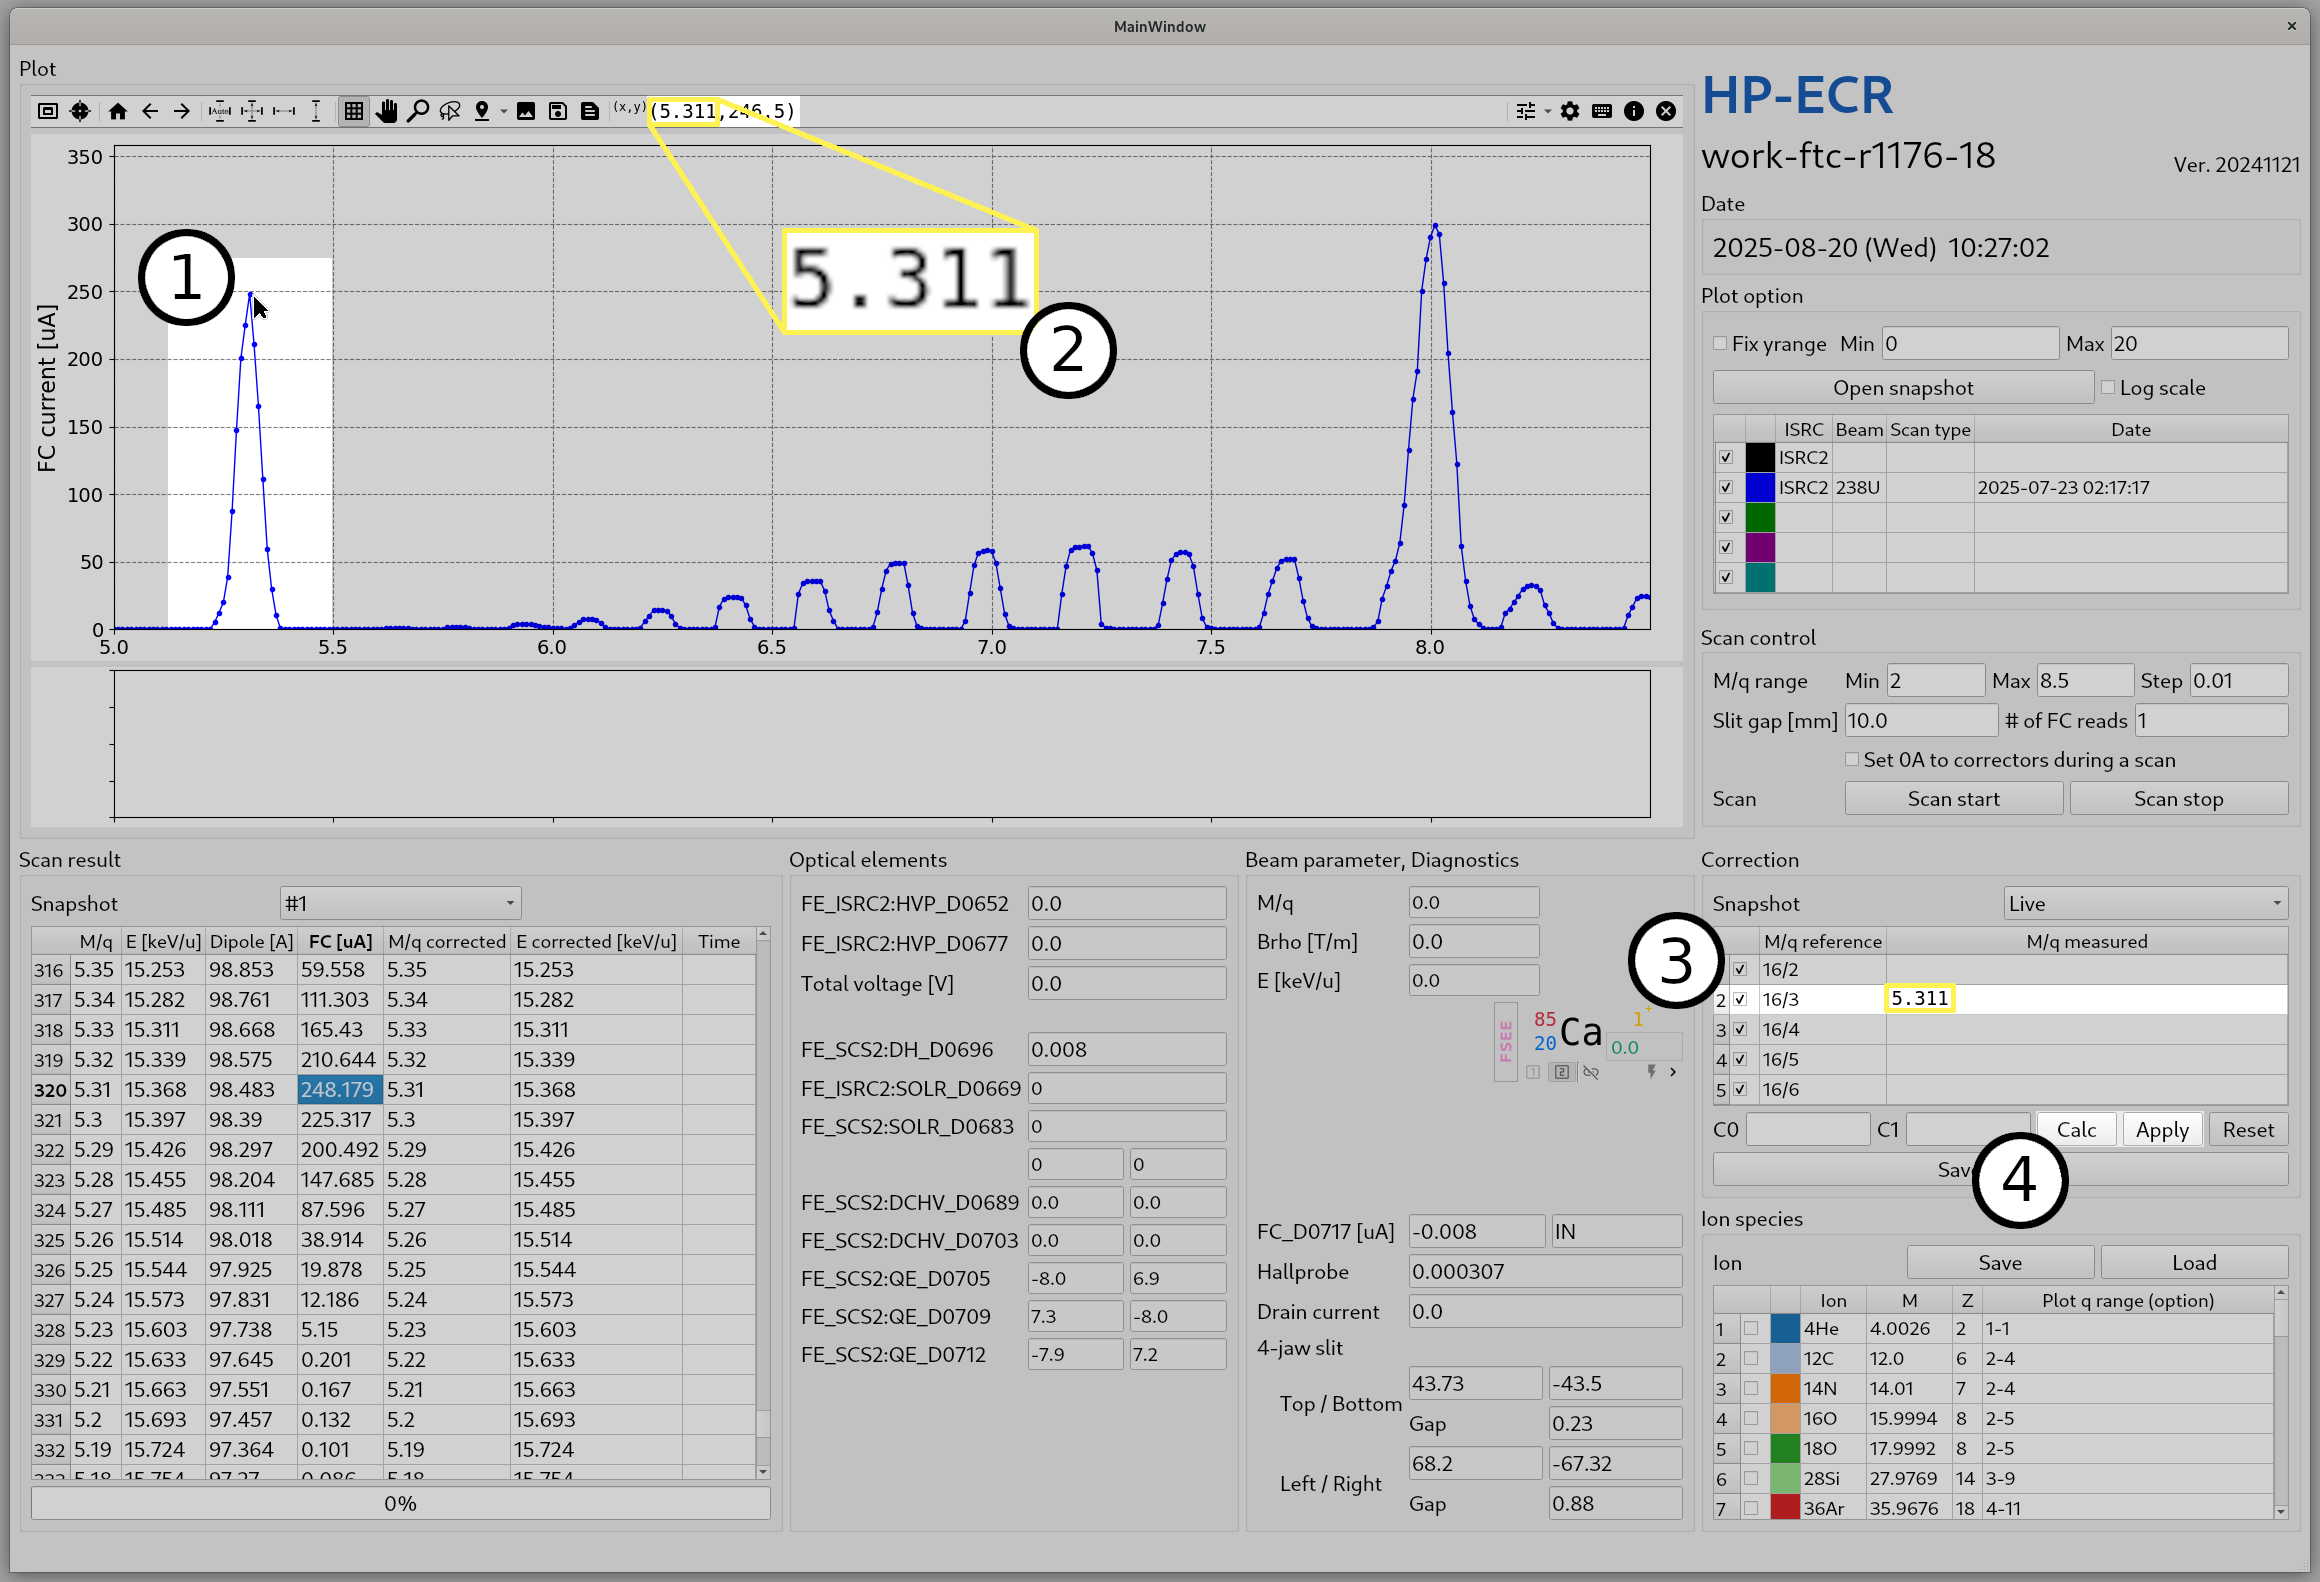Click the home reset-view plot icon
Screen dimensions: 2320x1582
tap(118, 111)
